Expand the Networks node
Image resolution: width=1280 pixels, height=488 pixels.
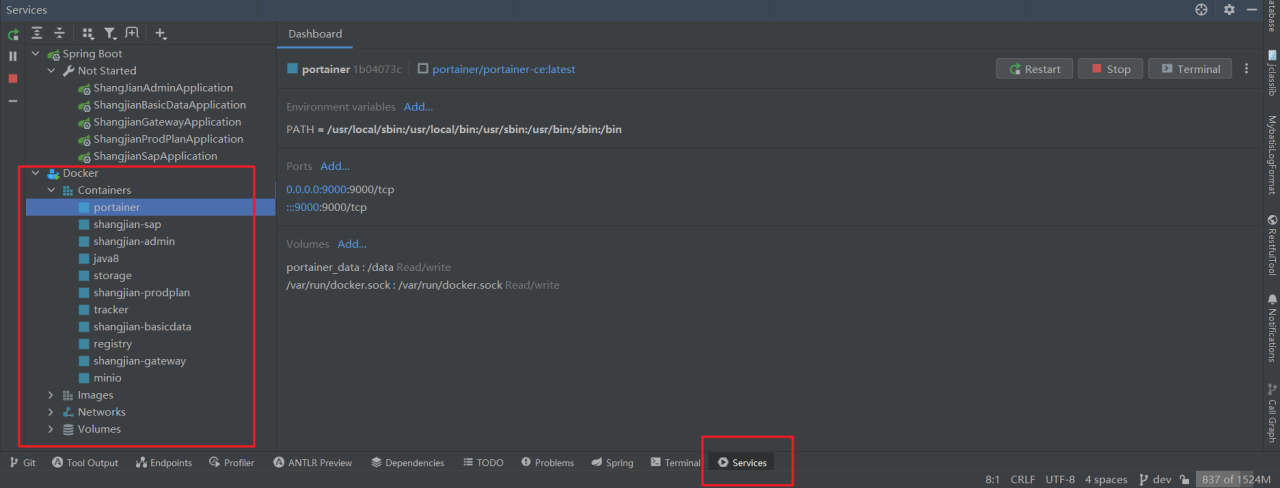coord(51,412)
